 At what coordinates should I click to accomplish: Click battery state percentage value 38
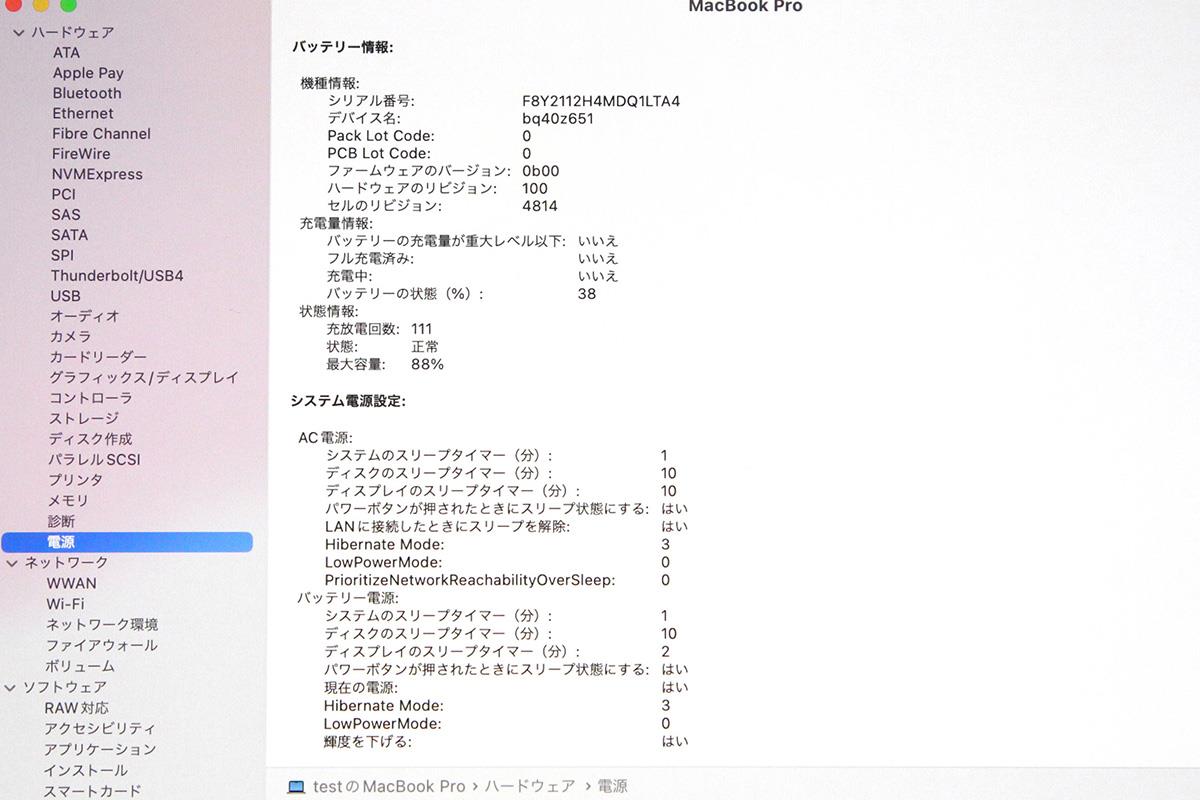point(587,293)
